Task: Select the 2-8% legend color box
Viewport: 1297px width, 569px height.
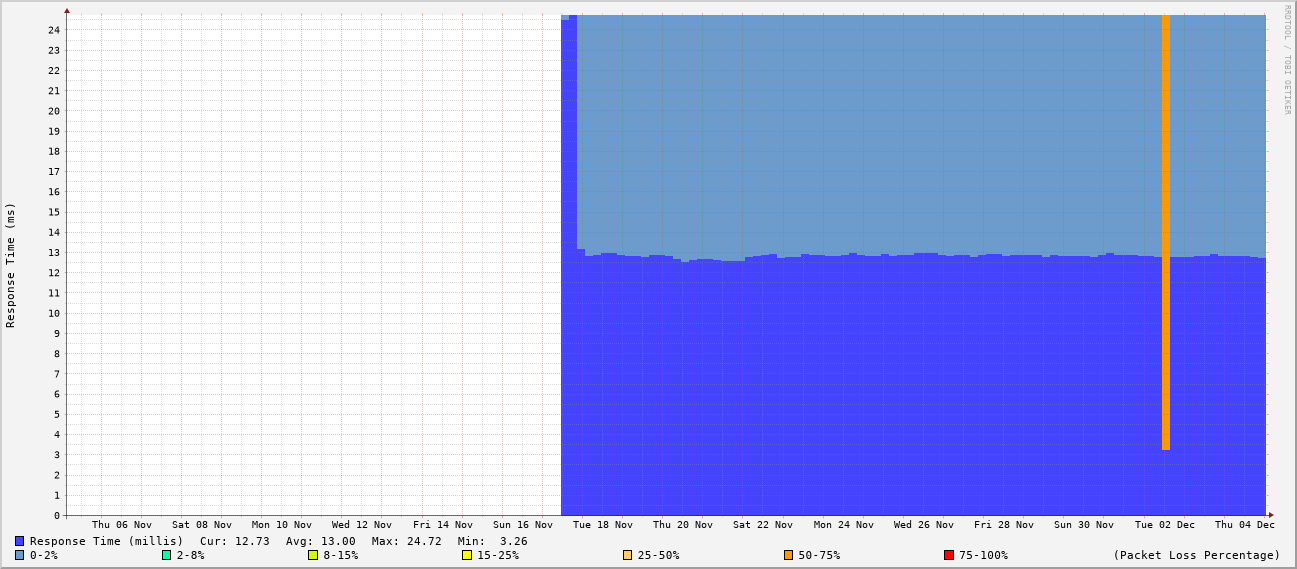Action: click(x=167, y=555)
